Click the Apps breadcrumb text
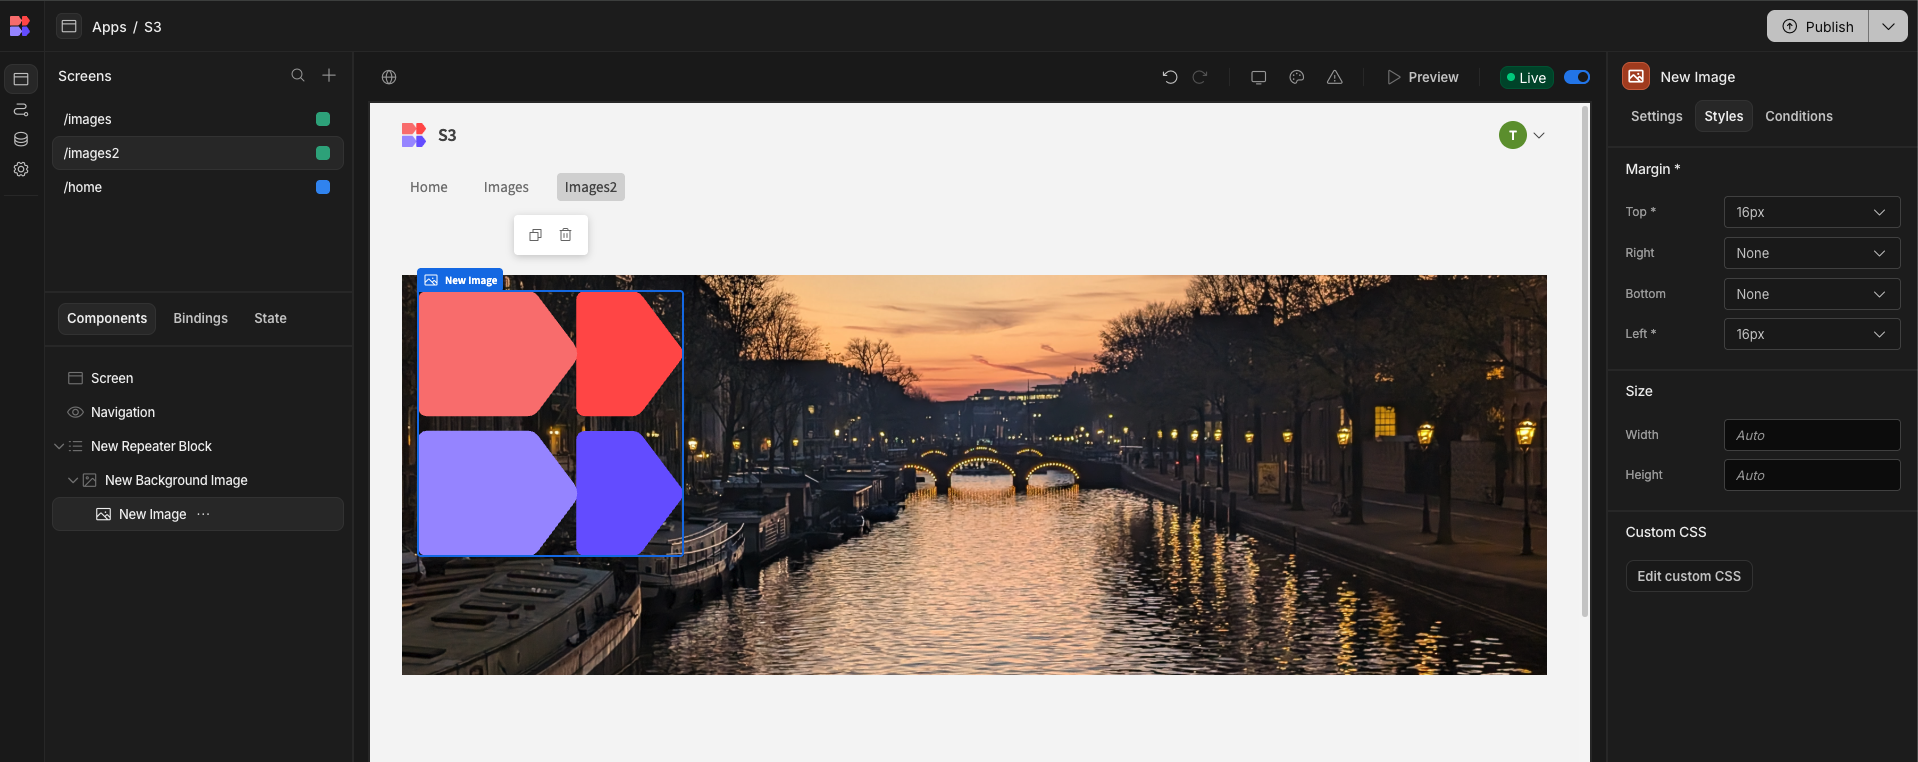The width and height of the screenshot is (1918, 762). coord(109,27)
